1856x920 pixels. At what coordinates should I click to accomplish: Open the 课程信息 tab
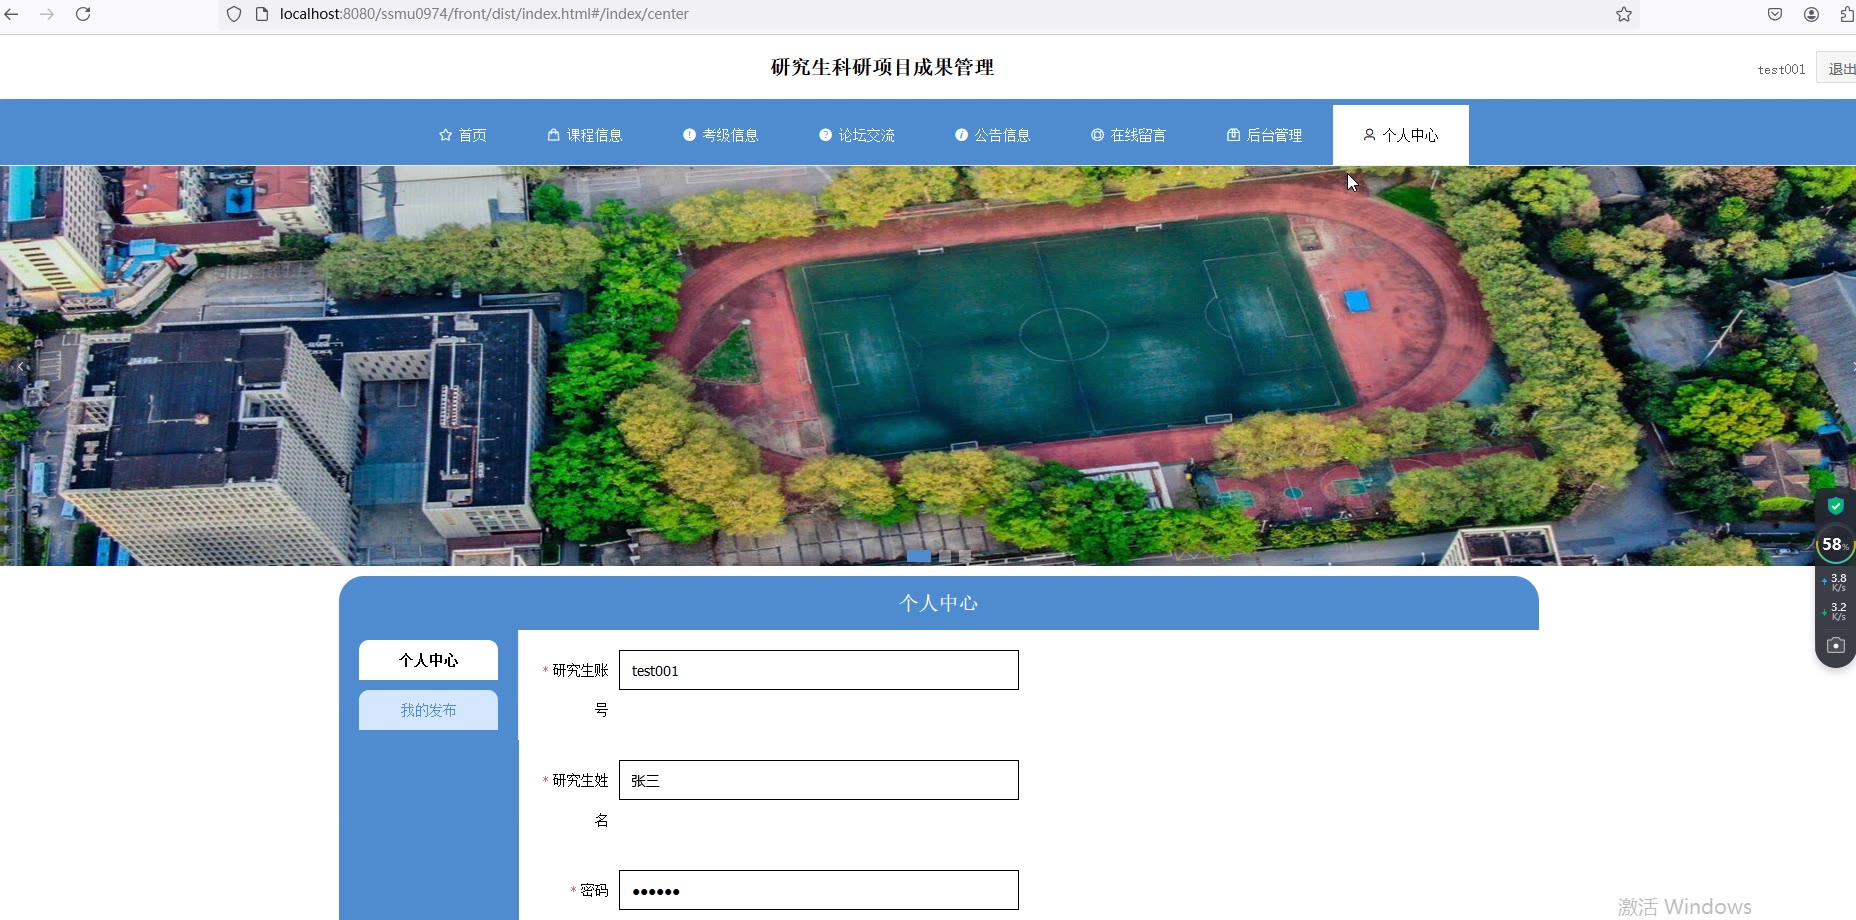pyautogui.click(x=585, y=135)
